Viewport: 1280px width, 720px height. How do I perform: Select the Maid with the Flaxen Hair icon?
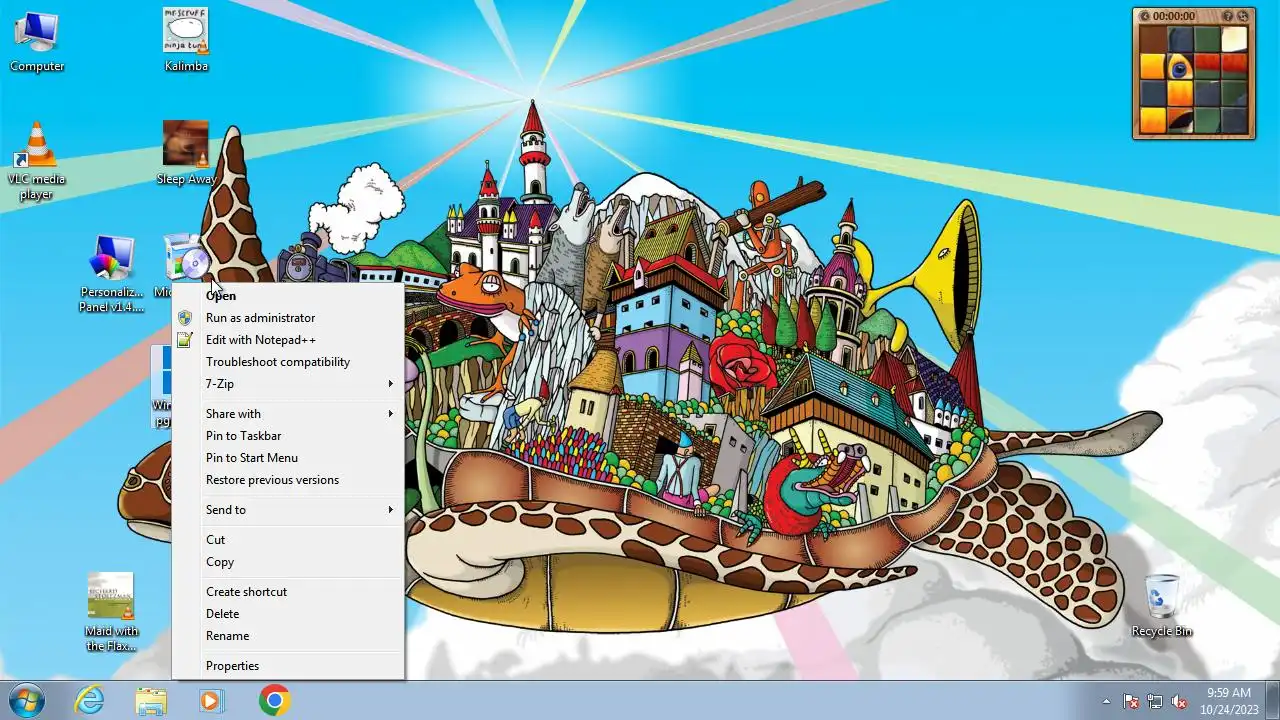coord(111,612)
